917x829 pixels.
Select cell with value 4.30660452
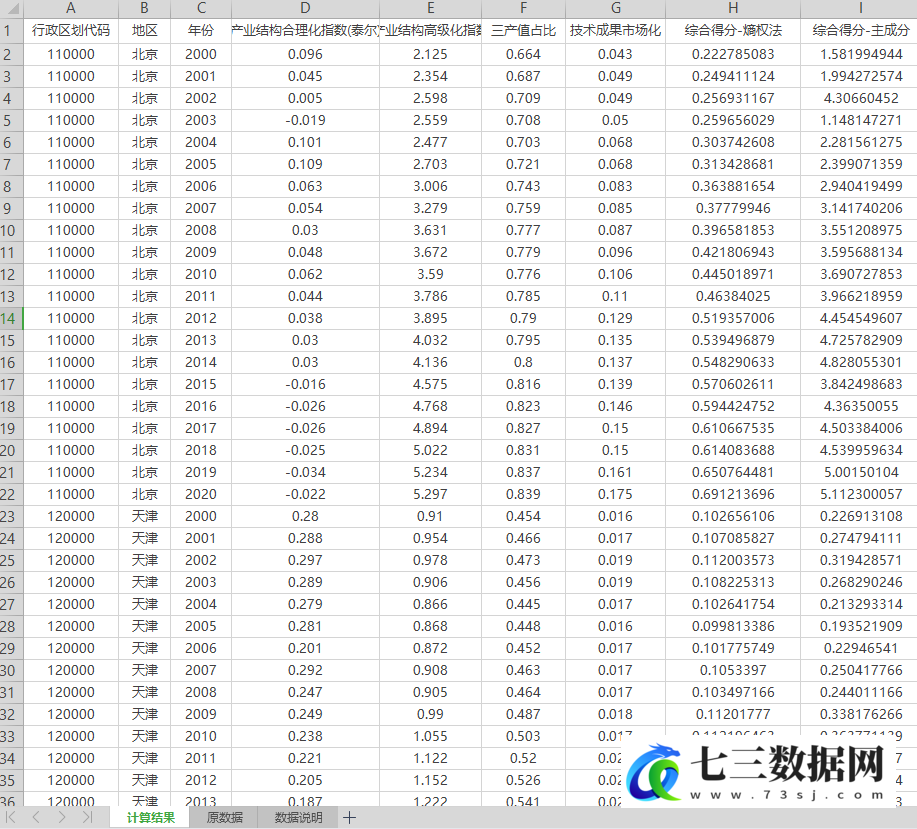pos(860,98)
